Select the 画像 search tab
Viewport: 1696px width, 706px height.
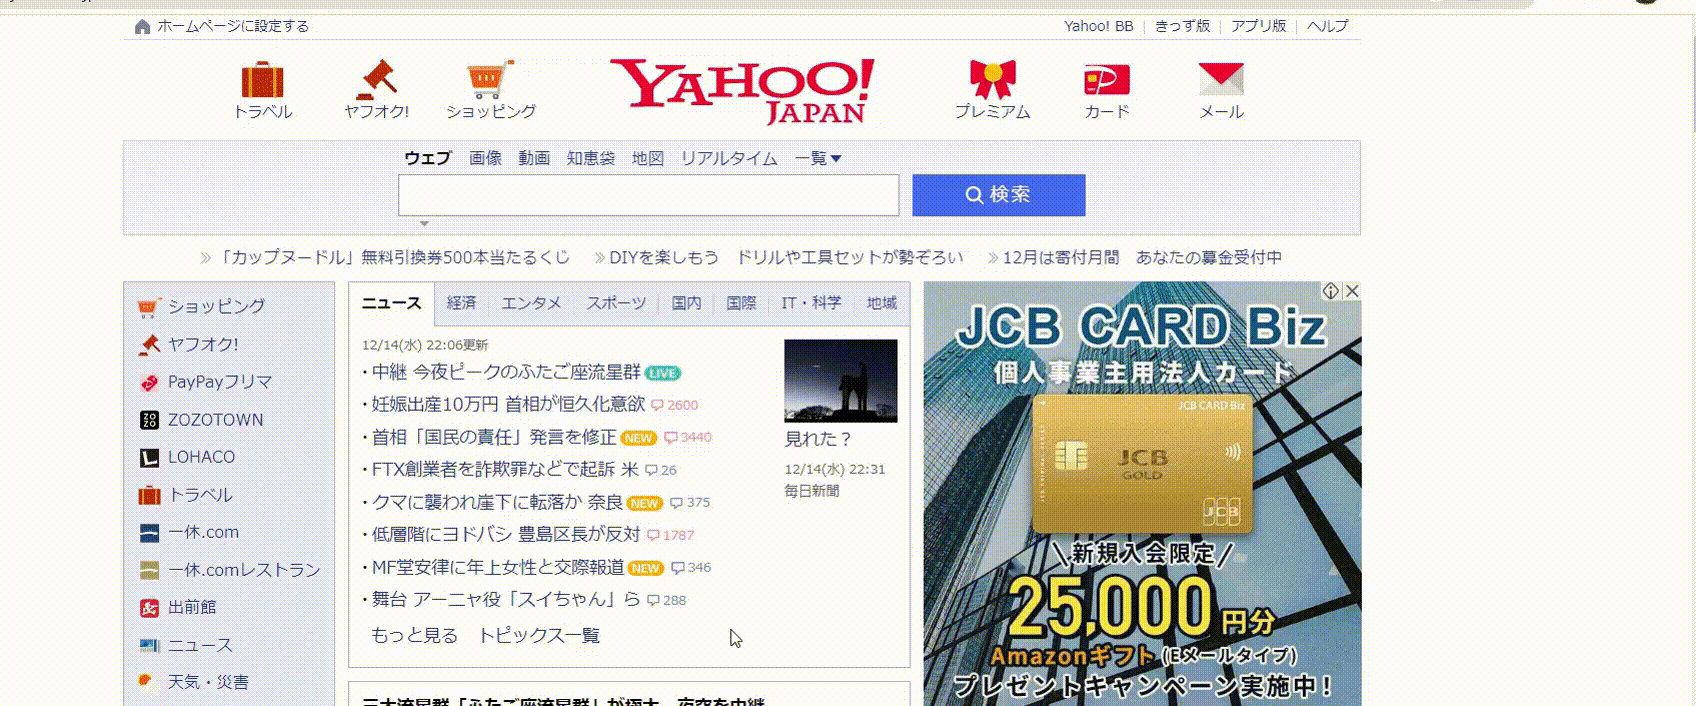pyautogui.click(x=485, y=158)
